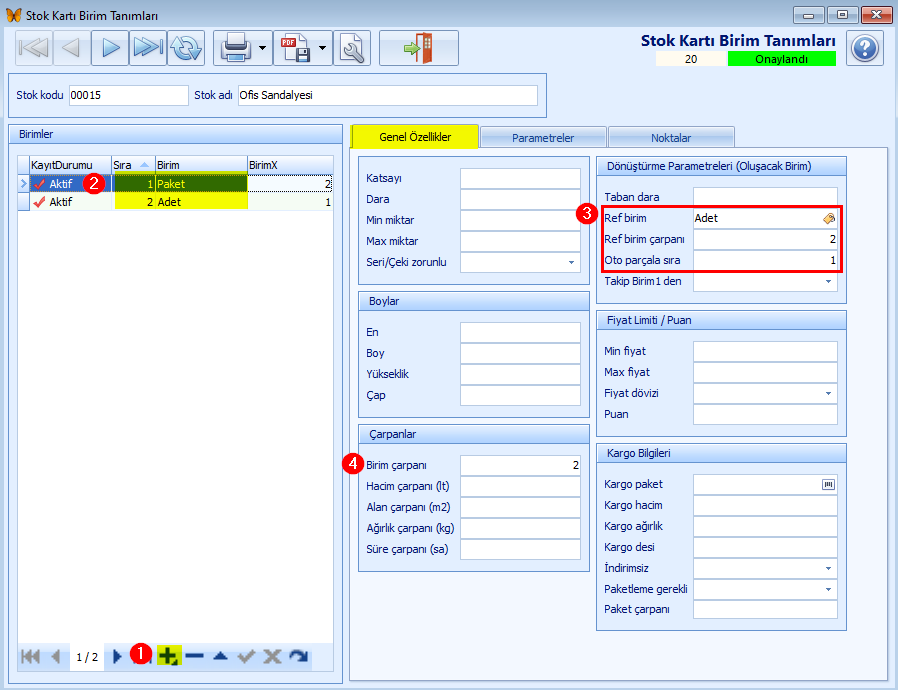This screenshot has width=898, height=690.
Task: Go to first record in top toolbar
Action: [34, 48]
